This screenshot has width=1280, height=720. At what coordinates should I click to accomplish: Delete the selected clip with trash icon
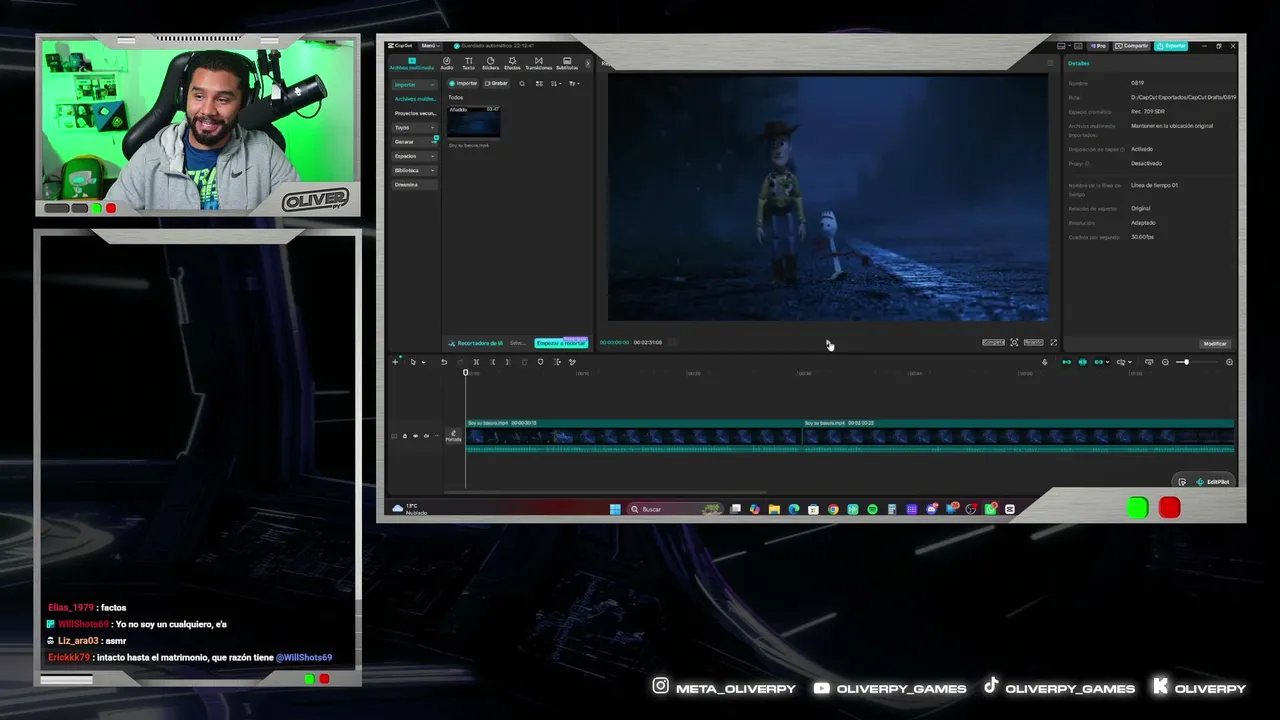[x=524, y=362]
